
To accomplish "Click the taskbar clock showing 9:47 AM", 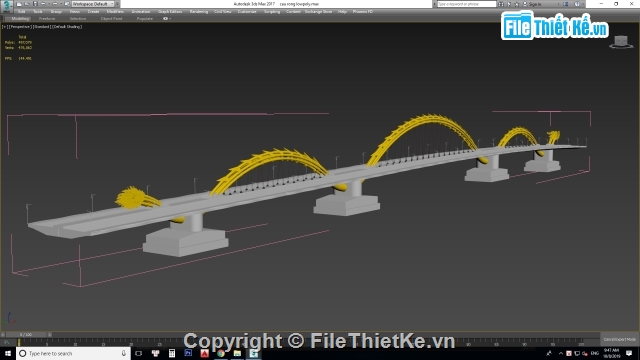I will [611, 353].
